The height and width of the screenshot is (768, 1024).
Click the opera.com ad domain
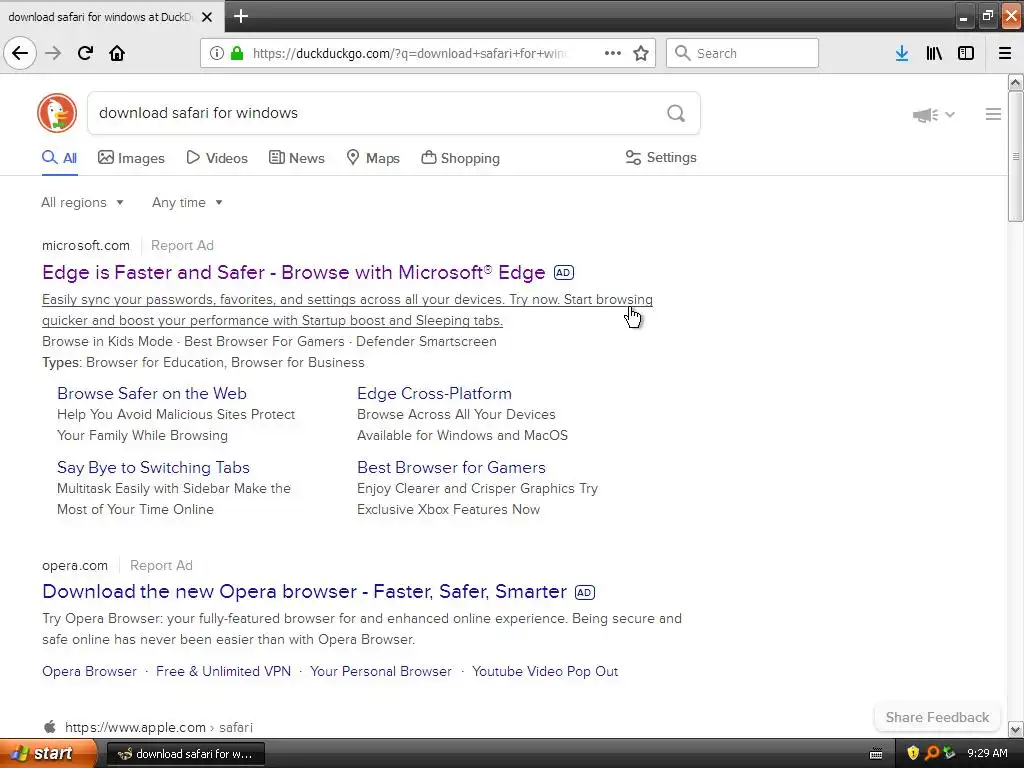click(75, 566)
